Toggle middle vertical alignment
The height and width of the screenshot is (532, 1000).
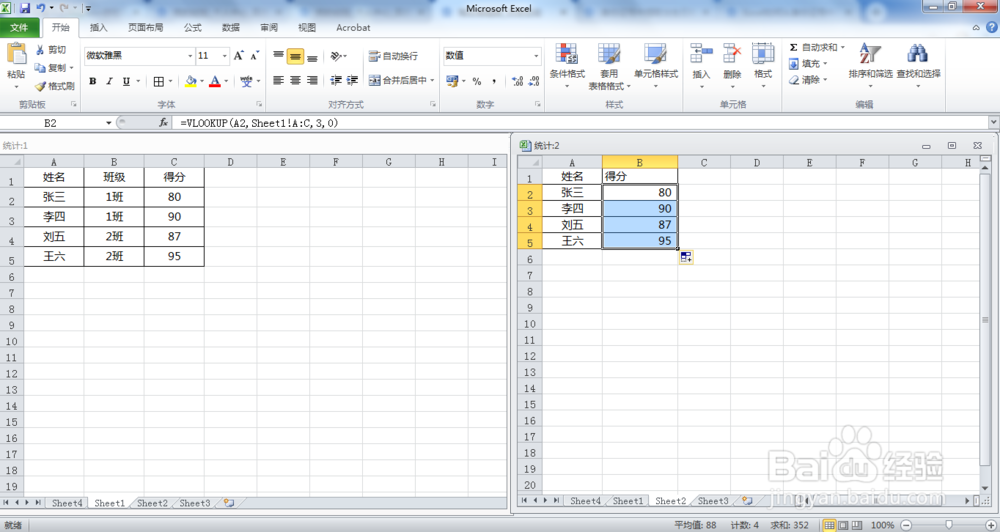pos(295,56)
